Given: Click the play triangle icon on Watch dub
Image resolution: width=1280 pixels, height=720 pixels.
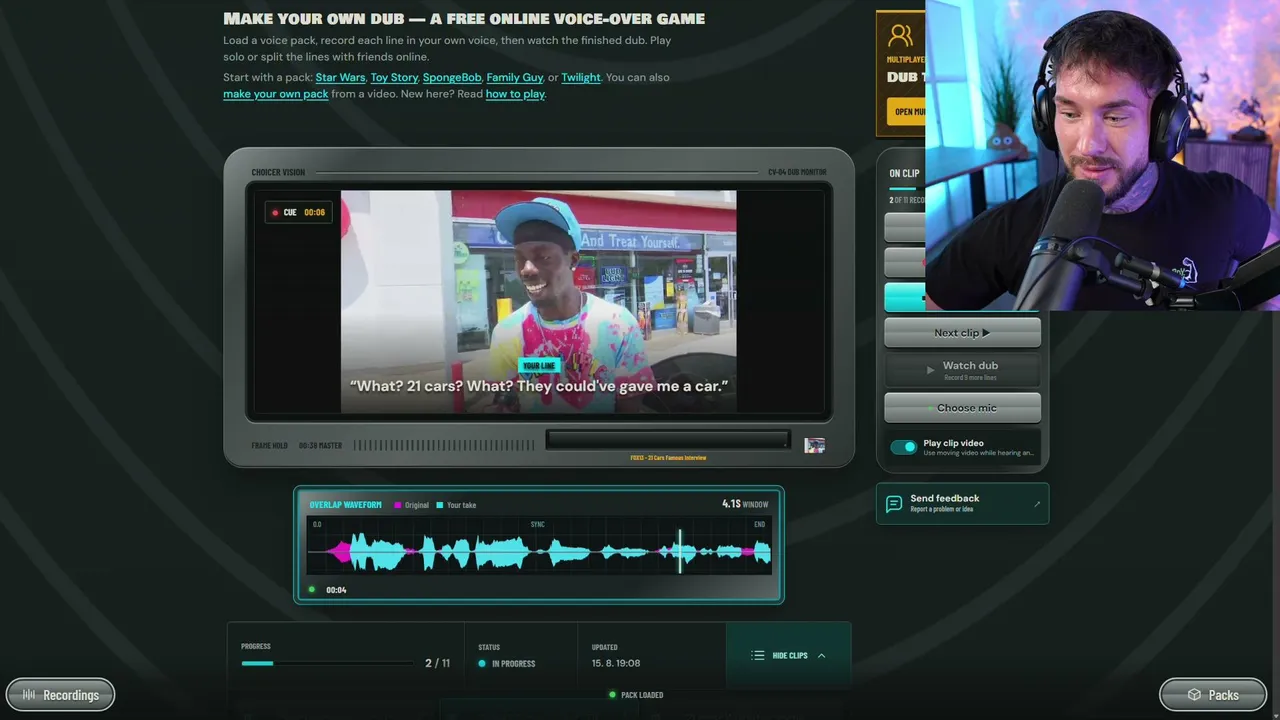Looking at the screenshot, I should click(x=930, y=370).
